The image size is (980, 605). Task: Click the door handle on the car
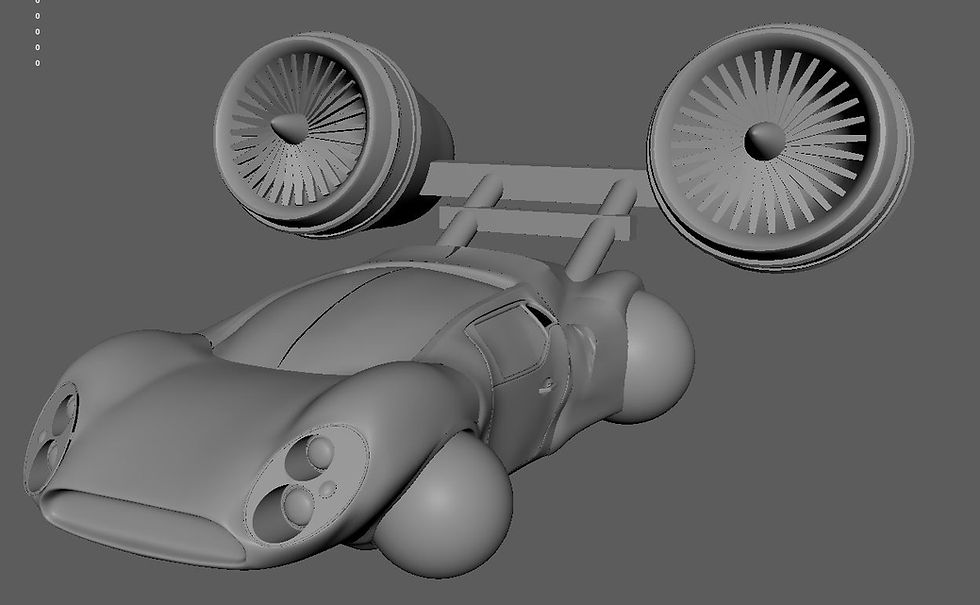[x=546, y=387]
